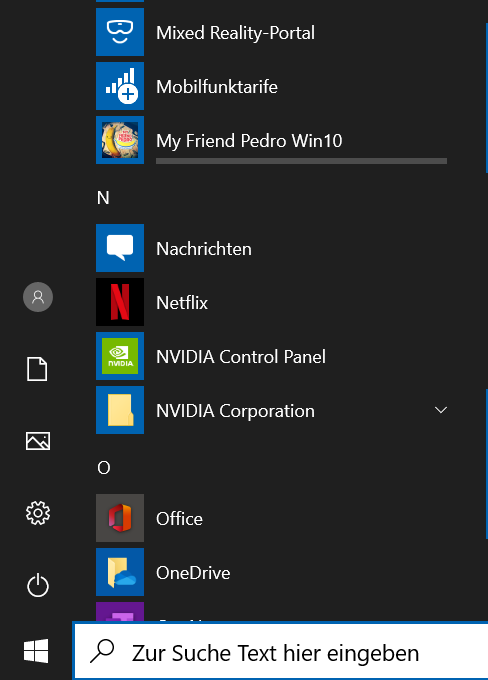This screenshot has height=680, width=488.
Task: Click the NVIDIA Corporation folder icon
Action: click(120, 410)
